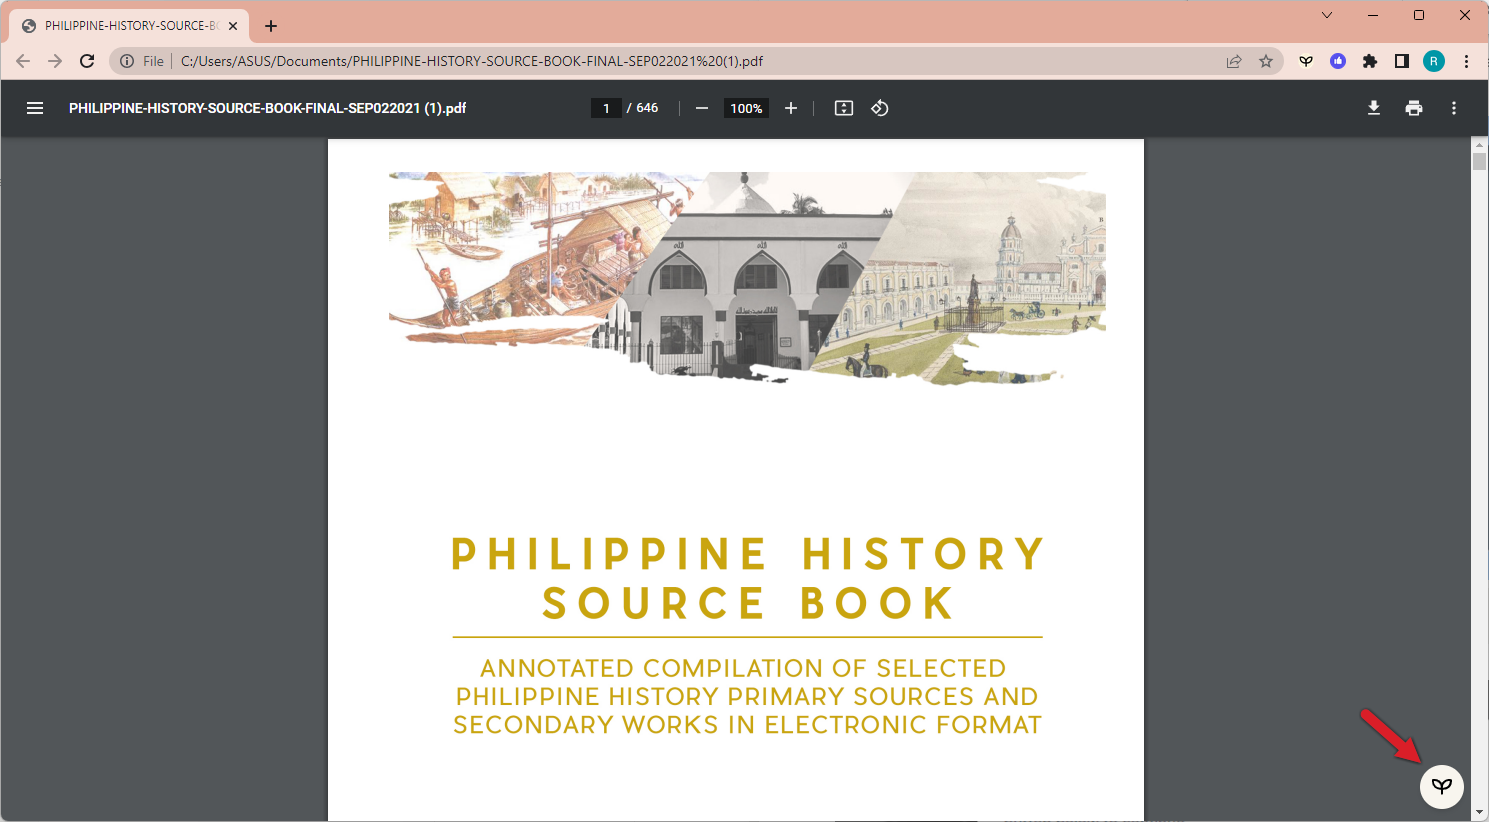Expand the tab search chevron
The height and width of the screenshot is (822, 1489).
click(x=1327, y=15)
